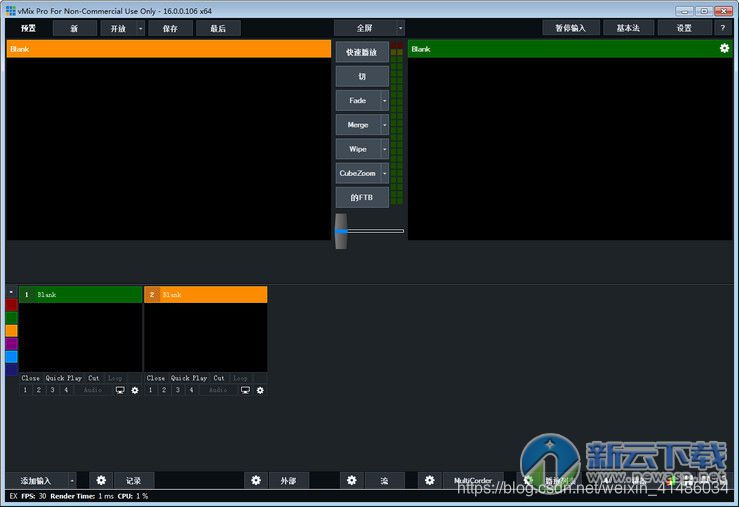
Task: Click the orange Blank preview title bar
Action: pyautogui.click(x=169, y=49)
